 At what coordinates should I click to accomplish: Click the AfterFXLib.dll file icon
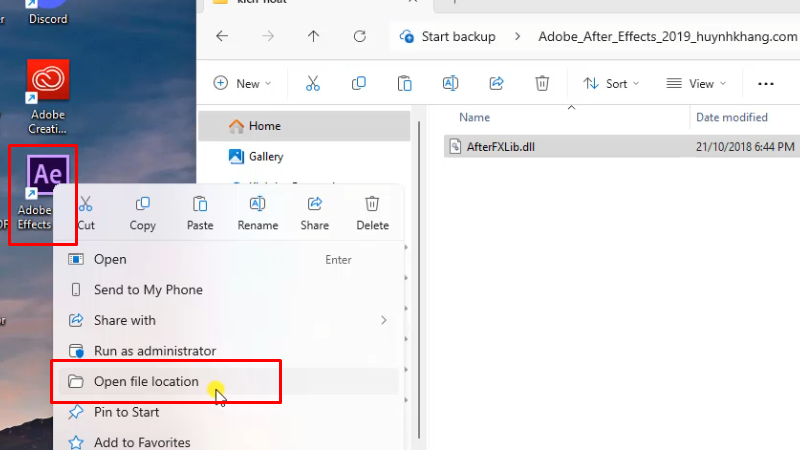click(455, 147)
